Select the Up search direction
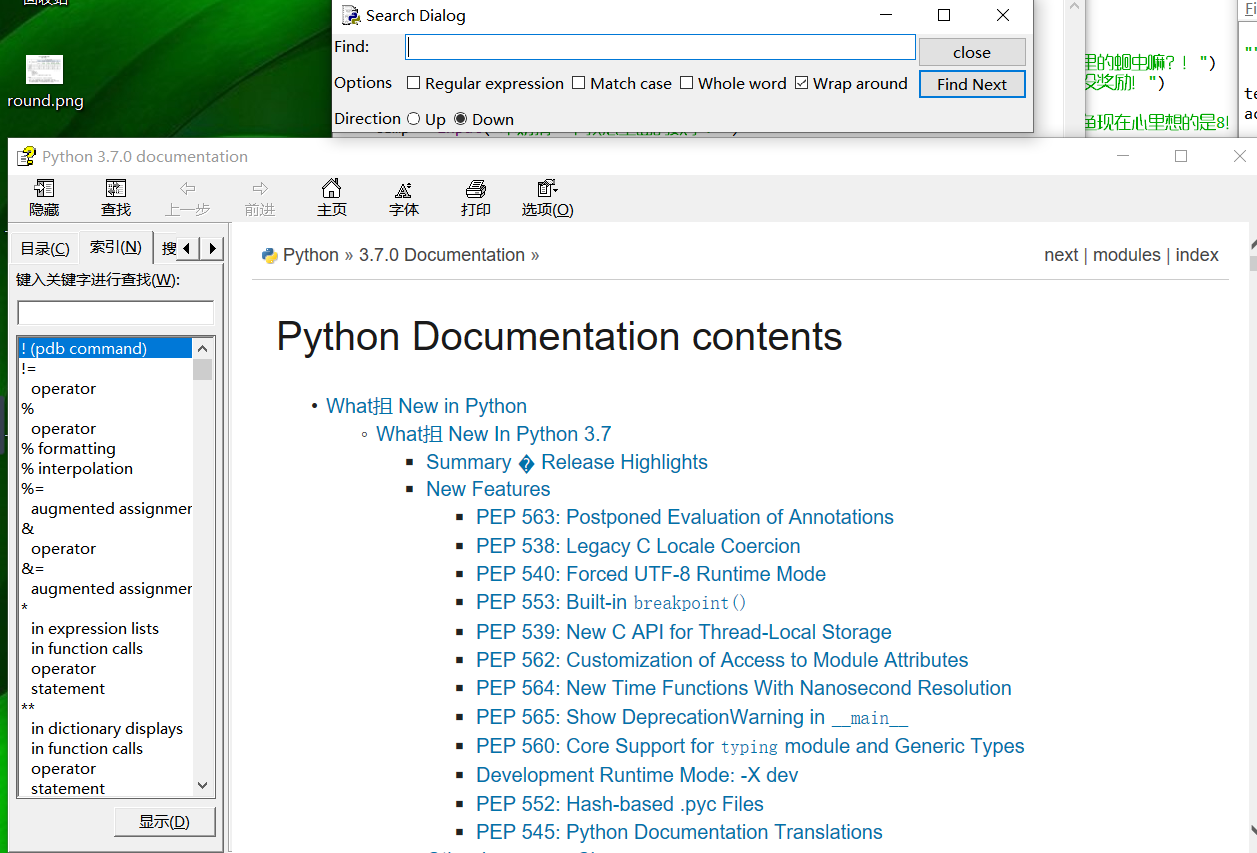This screenshot has height=853, width=1257. [x=413, y=118]
